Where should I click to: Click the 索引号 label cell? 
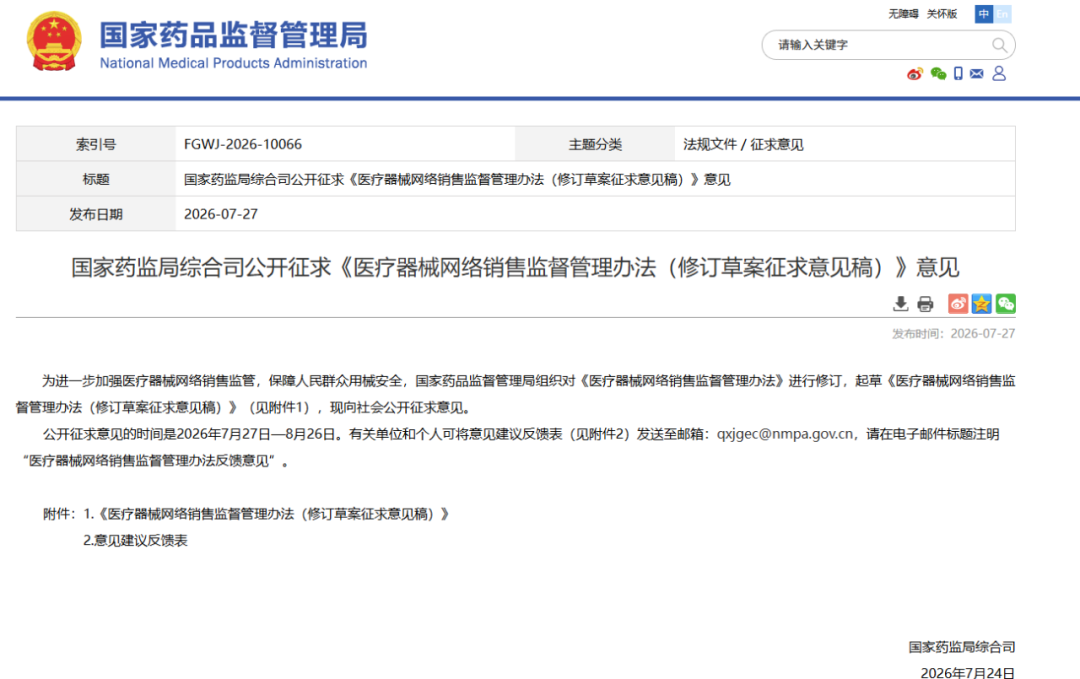coord(96,144)
